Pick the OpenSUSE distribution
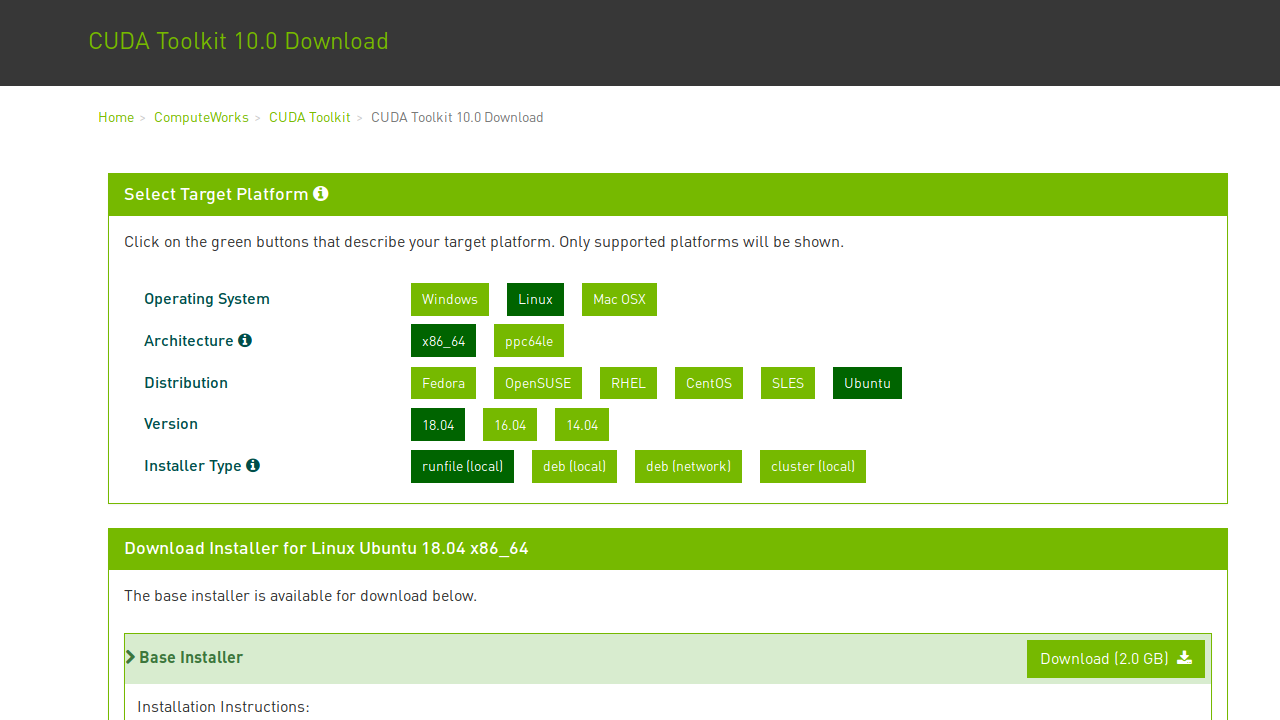This screenshot has height=720, width=1280. (x=538, y=383)
